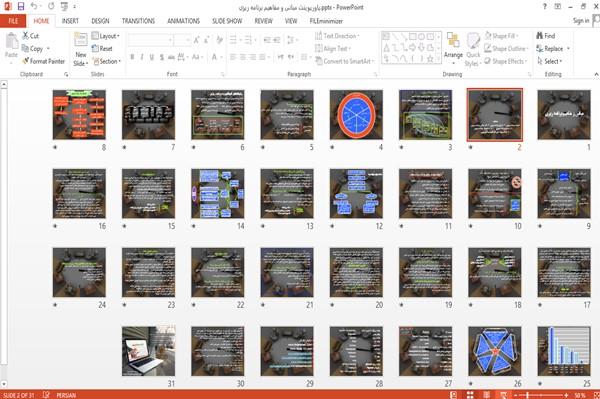This screenshot has width=600, height=399.
Task: Click the Replace button
Action: 553,49
